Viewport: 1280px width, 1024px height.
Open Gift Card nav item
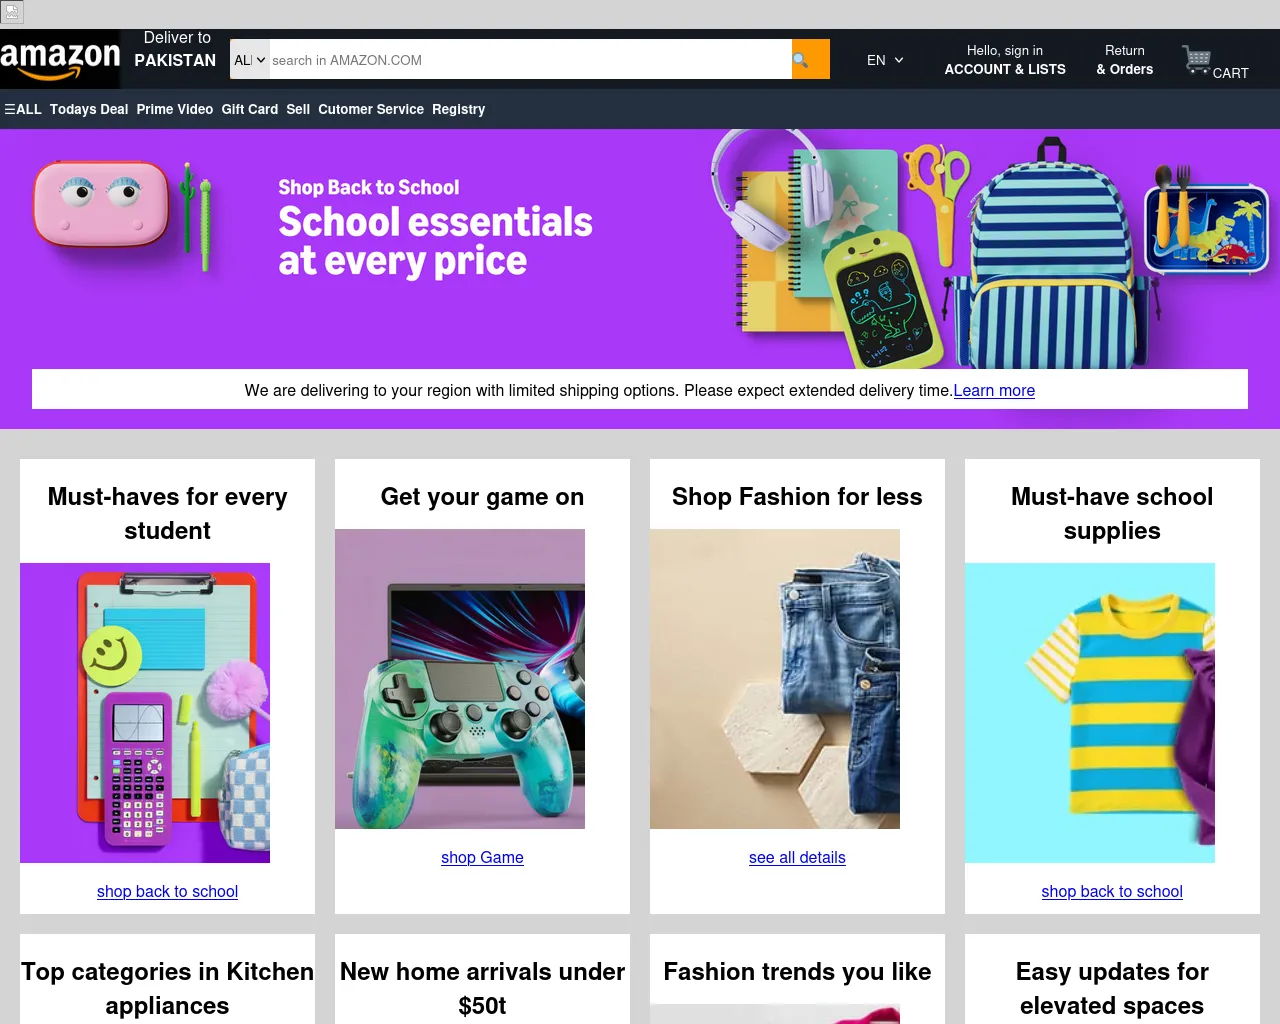point(250,109)
